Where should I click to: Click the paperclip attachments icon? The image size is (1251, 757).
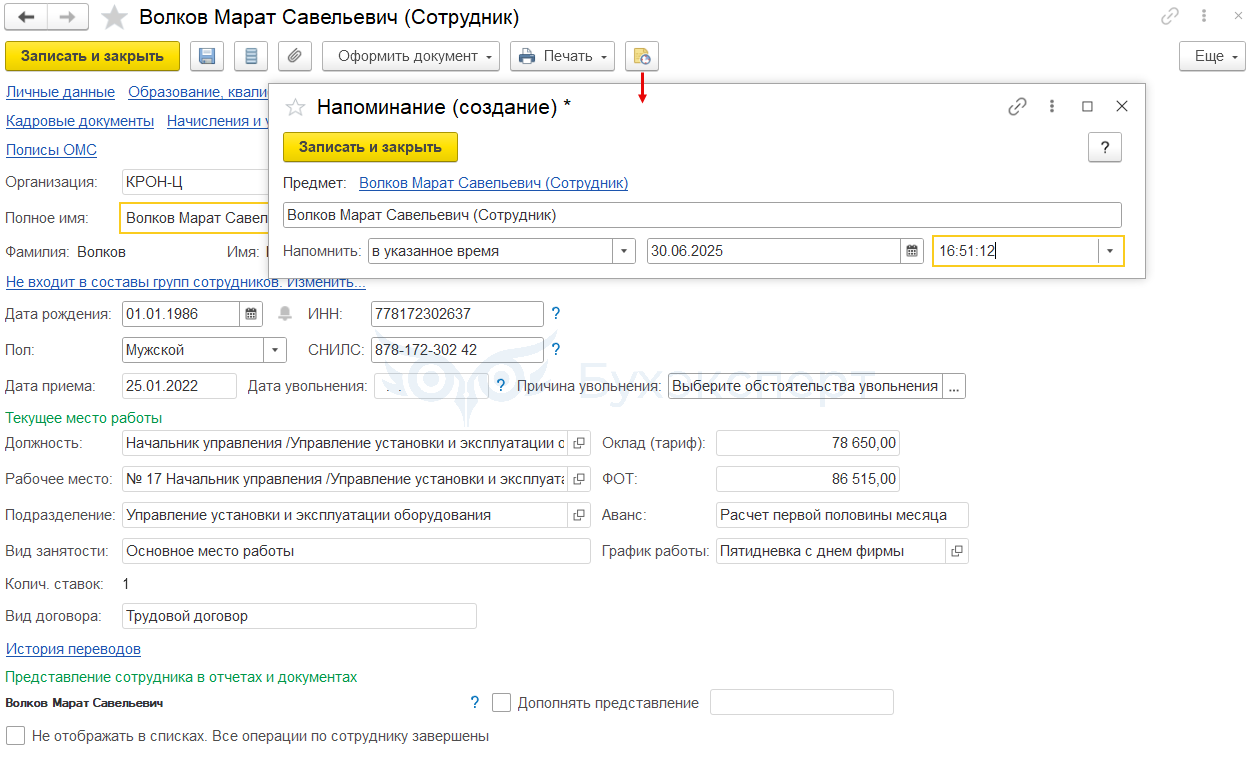tap(295, 56)
